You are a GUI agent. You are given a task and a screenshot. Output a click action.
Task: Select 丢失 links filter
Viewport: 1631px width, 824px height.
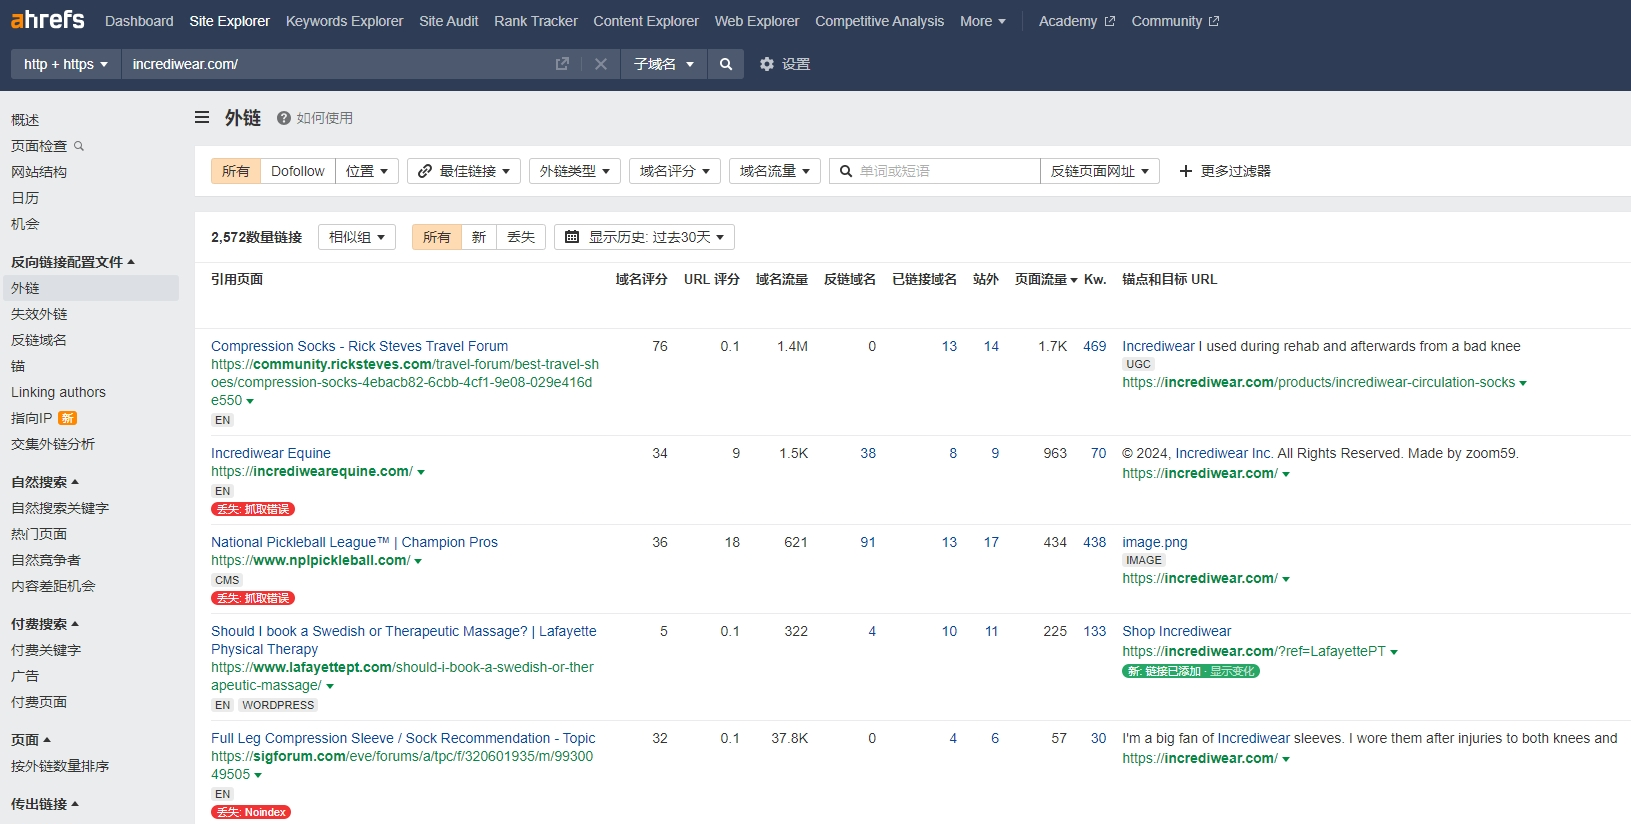(x=521, y=237)
